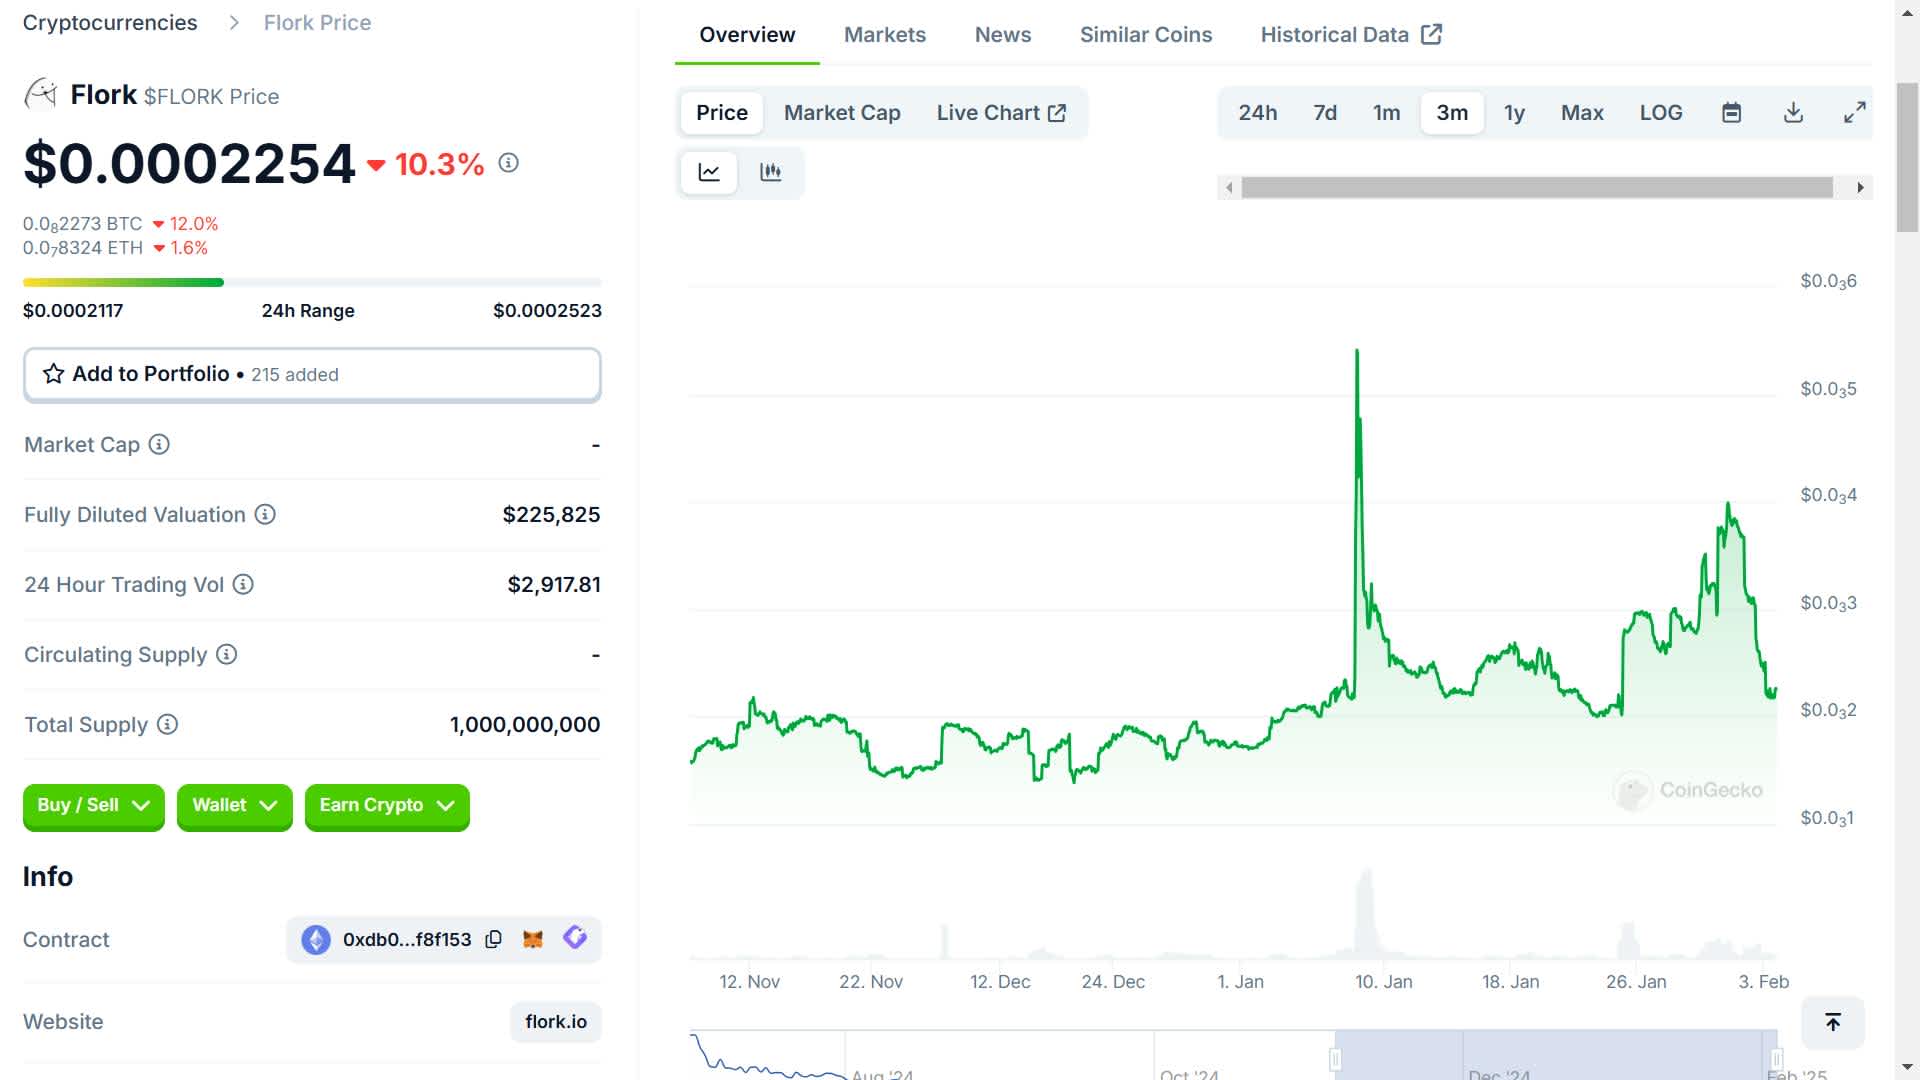Screen dimensions: 1920x1080
Task: Click the Flork Price breadcrumb text
Action: click(x=317, y=23)
